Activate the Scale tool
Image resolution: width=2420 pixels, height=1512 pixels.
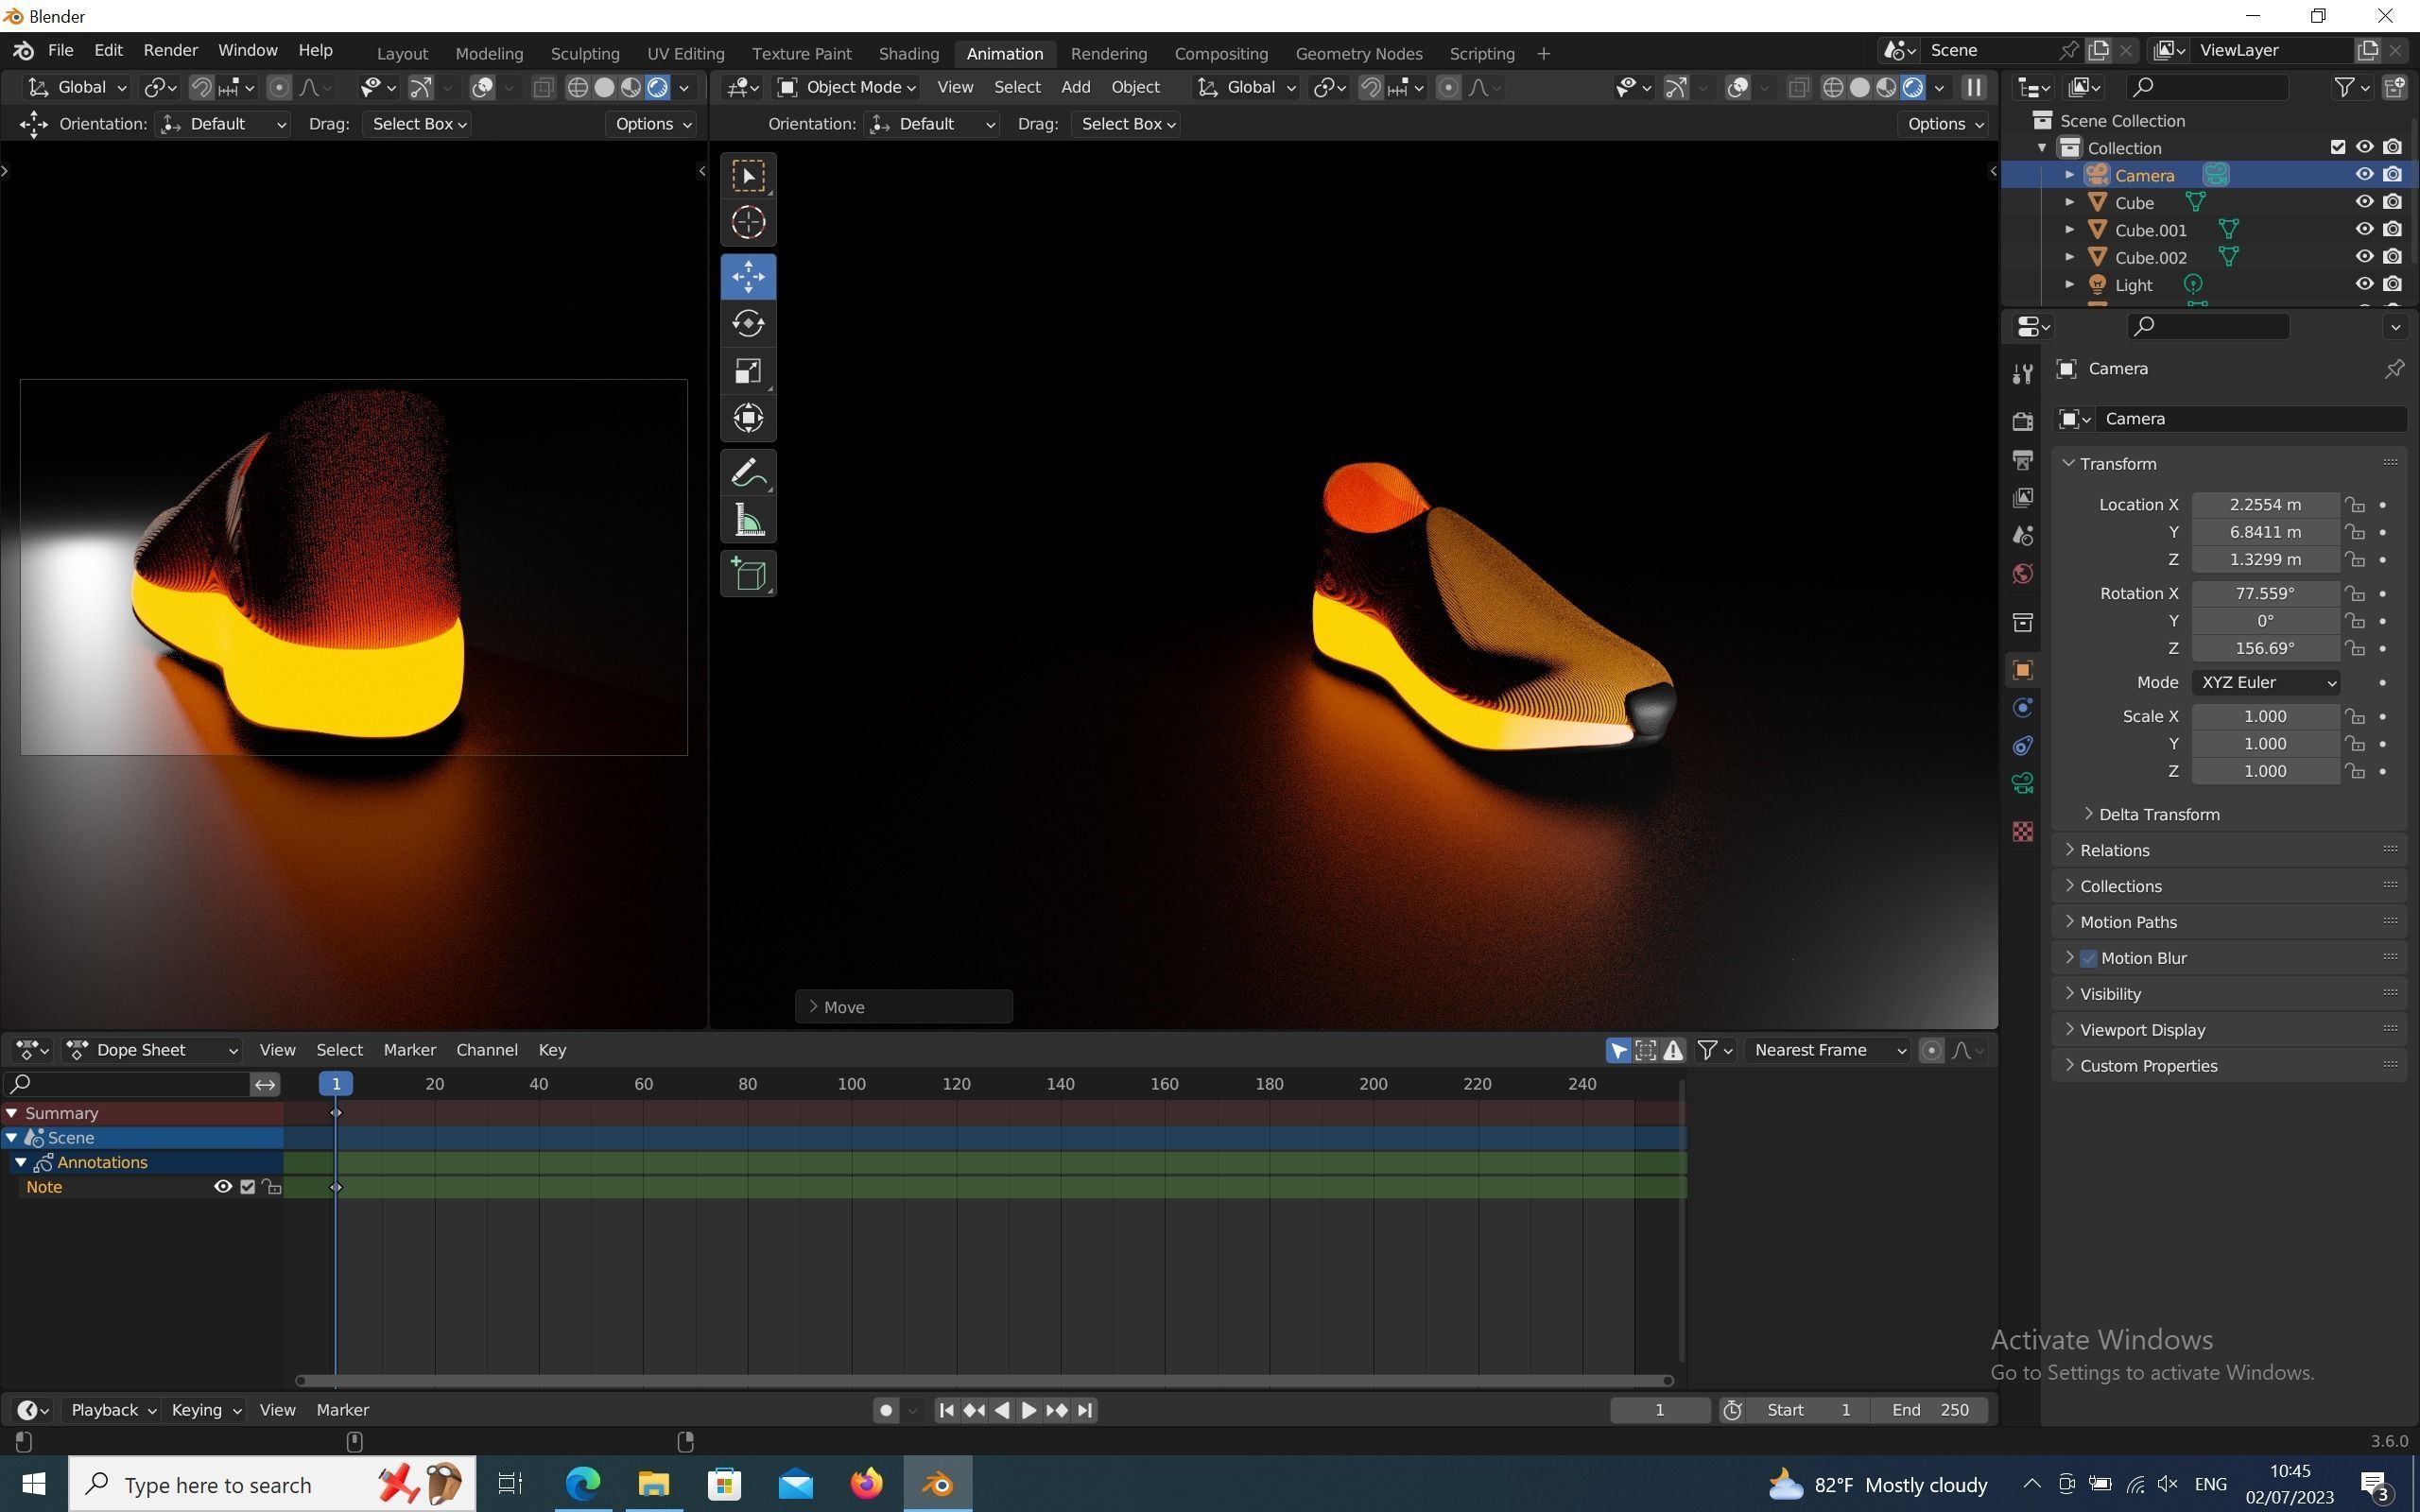click(748, 371)
